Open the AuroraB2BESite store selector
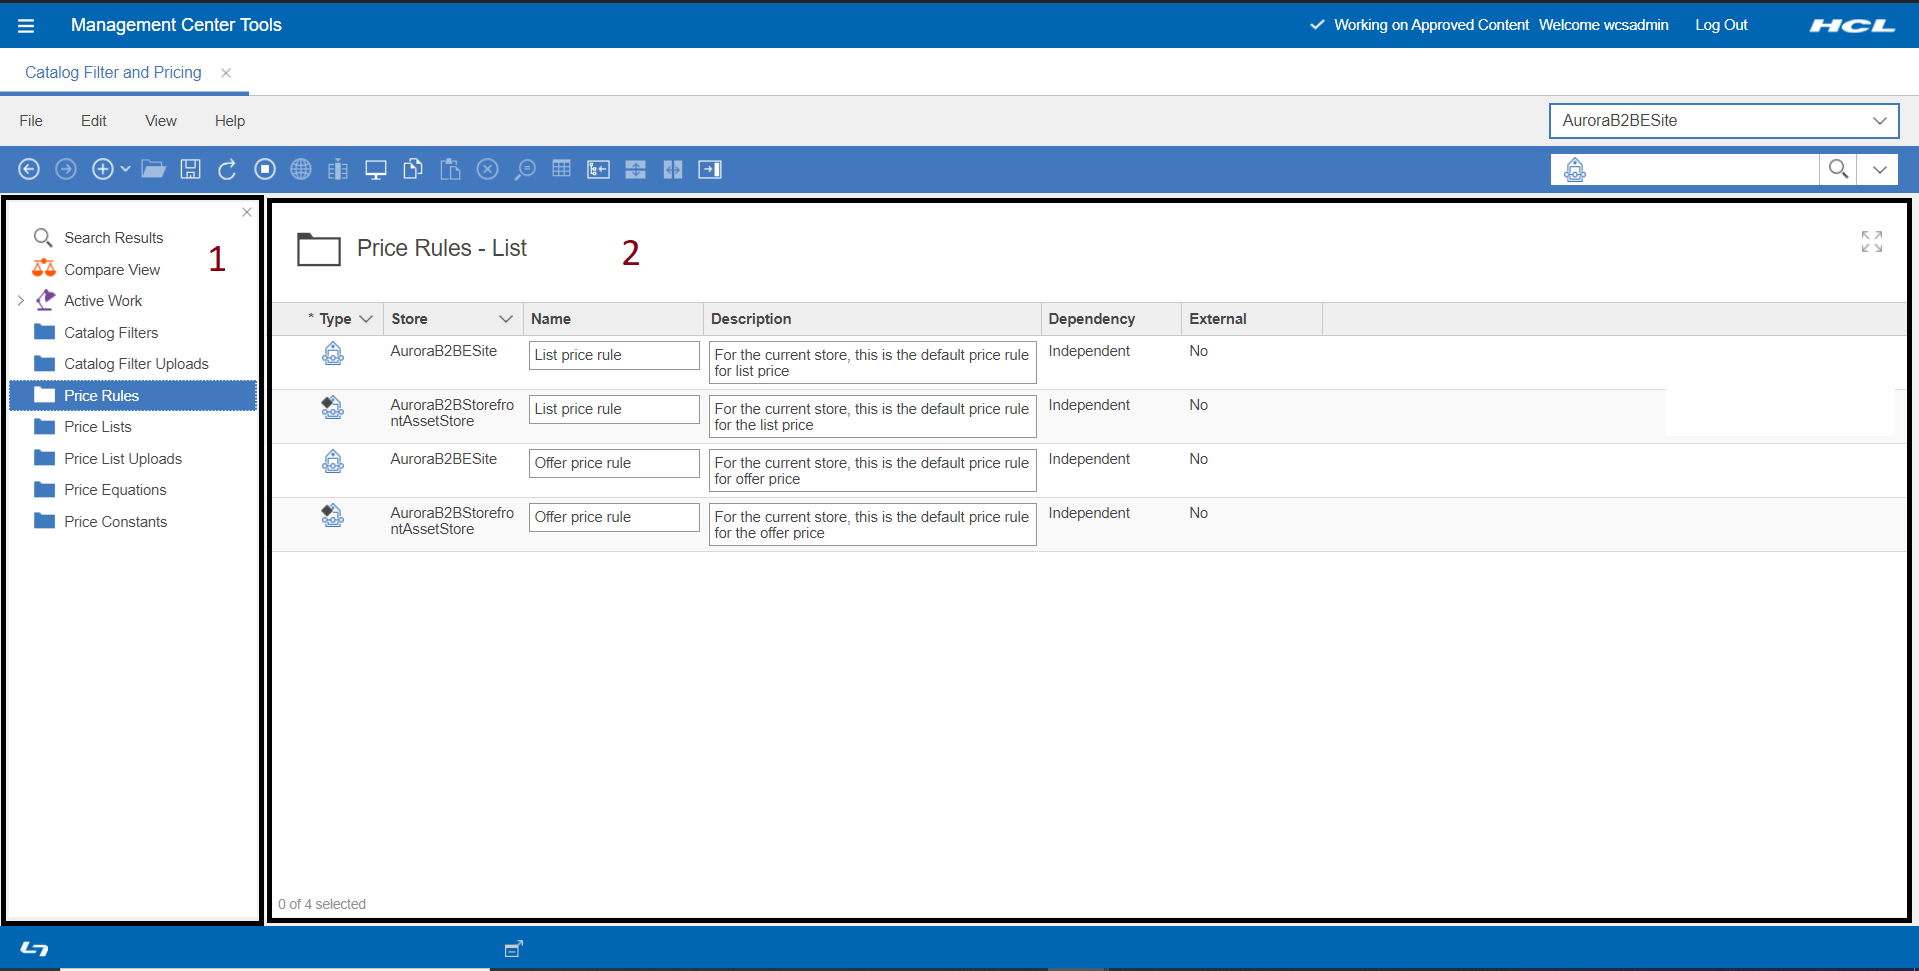 [1724, 121]
